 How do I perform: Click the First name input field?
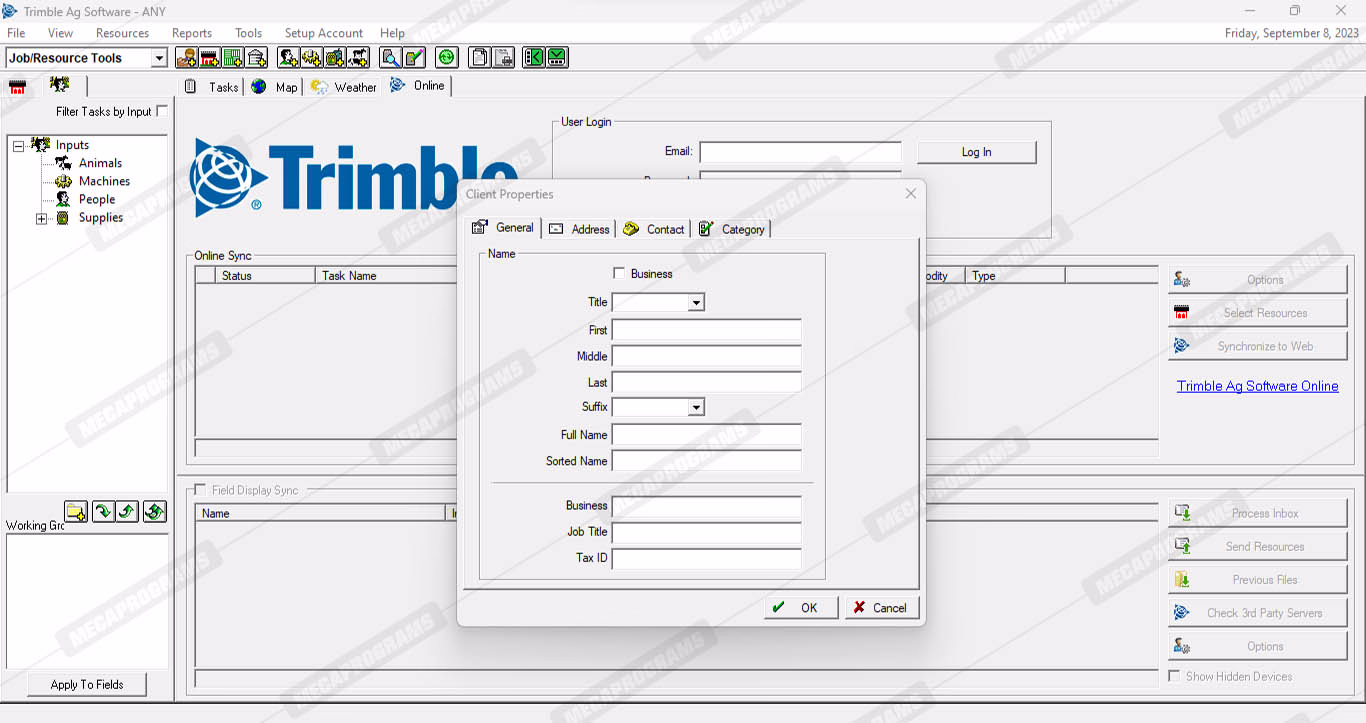(x=707, y=330)
